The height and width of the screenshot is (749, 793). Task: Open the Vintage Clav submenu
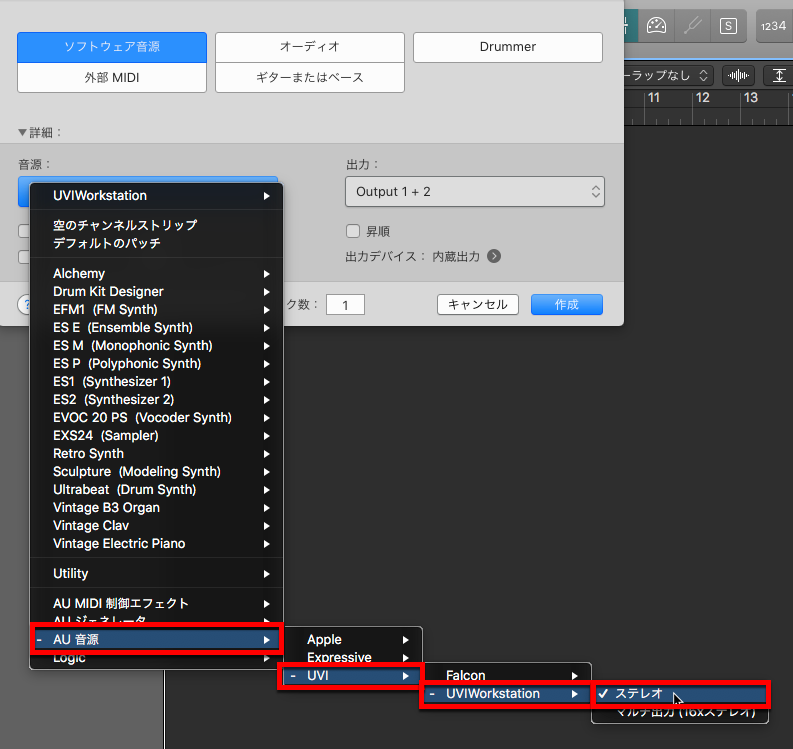pos(157,526)
